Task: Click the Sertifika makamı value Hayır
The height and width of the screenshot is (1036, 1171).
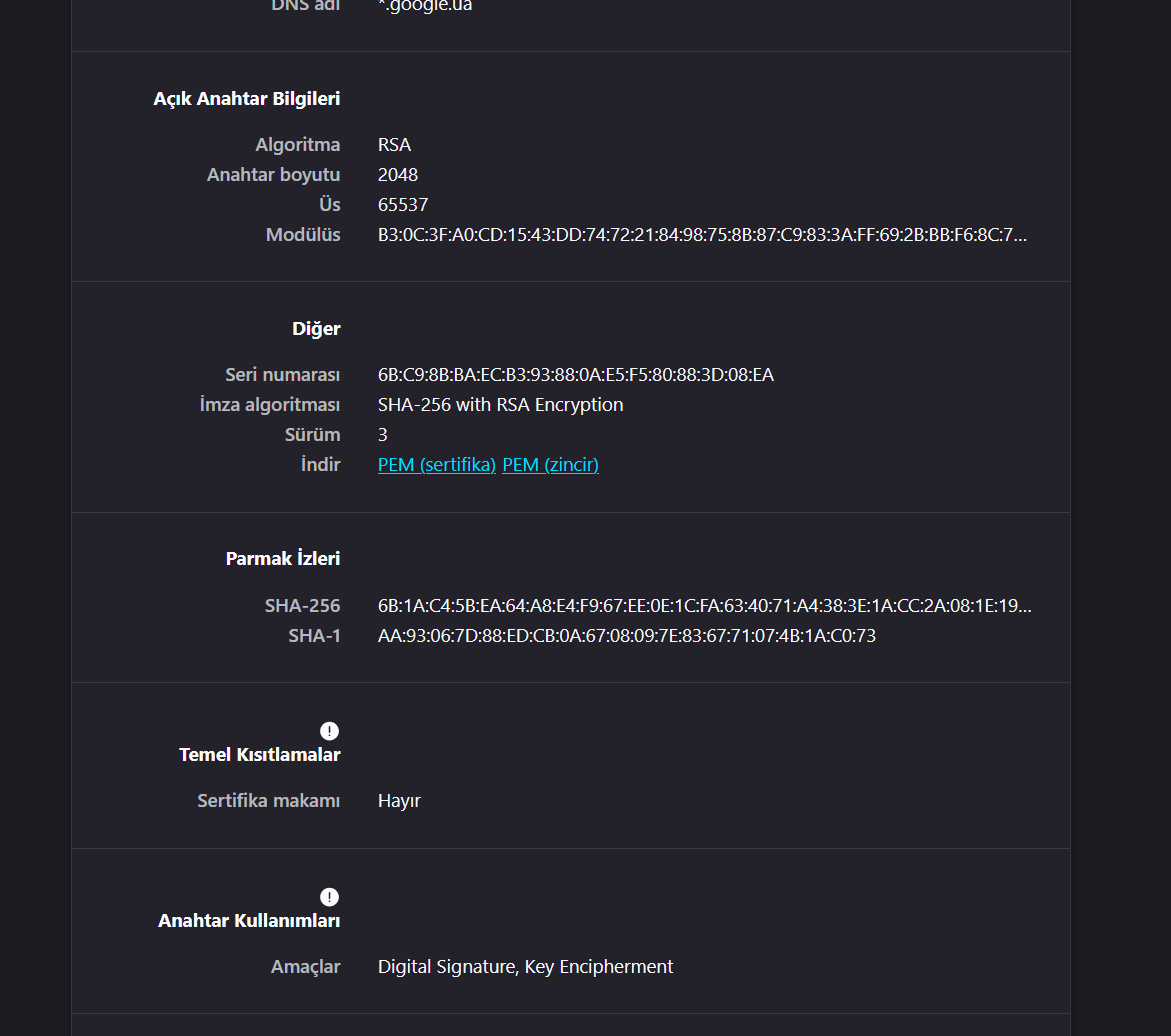Action: [x=400, y=801]
